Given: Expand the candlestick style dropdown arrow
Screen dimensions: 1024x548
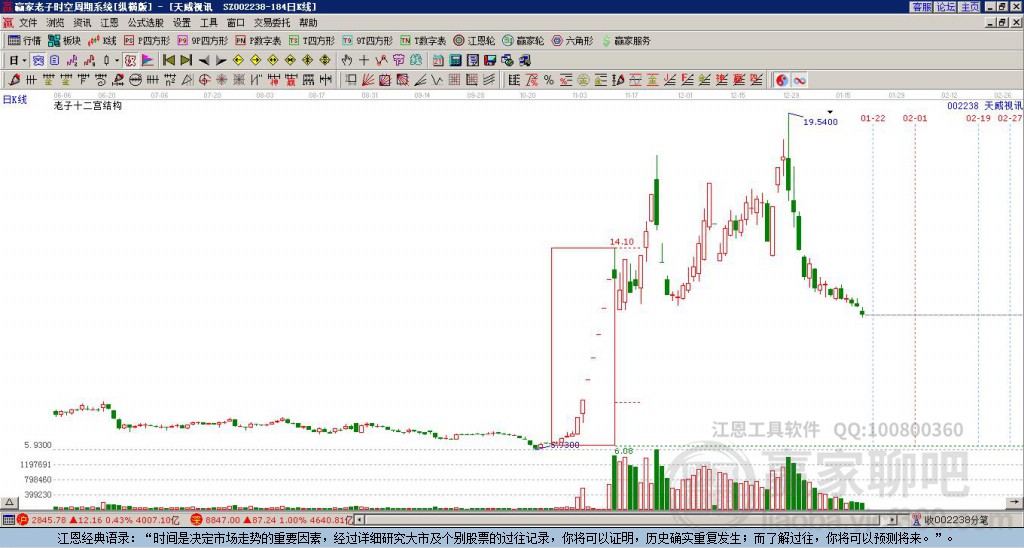Looking at the screenshot, I should point(116,60).
